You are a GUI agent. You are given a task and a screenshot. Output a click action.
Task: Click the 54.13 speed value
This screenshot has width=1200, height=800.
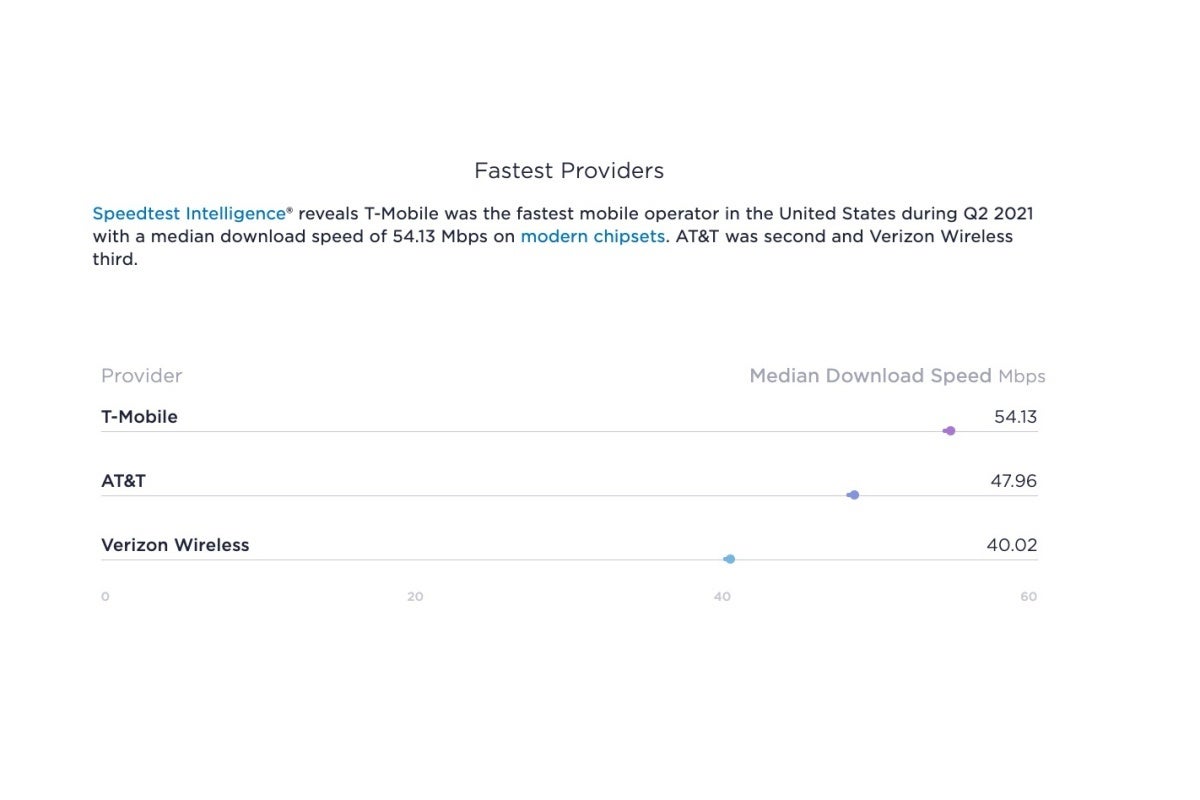[1015, 417]
